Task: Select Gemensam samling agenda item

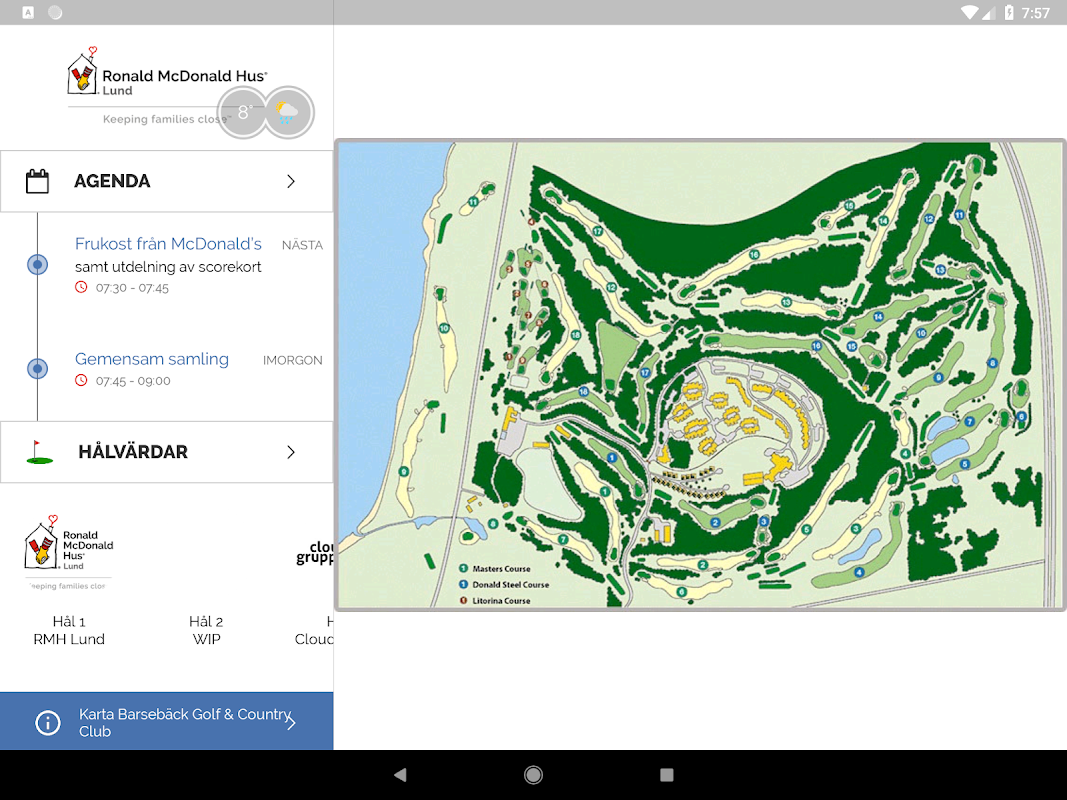Action: [x=152, y=359]
